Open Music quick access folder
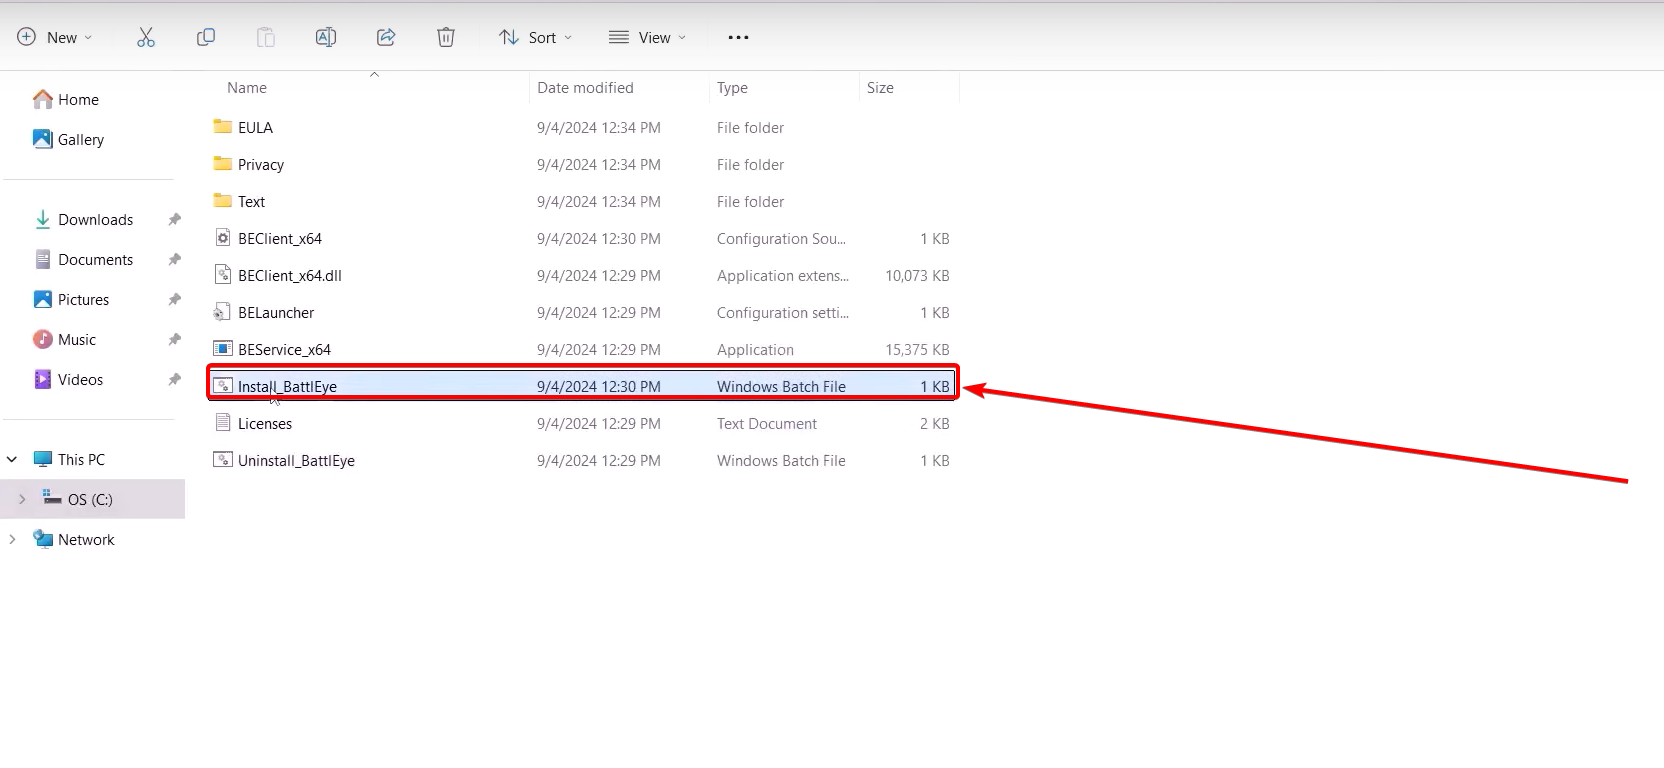 (65, 339)
